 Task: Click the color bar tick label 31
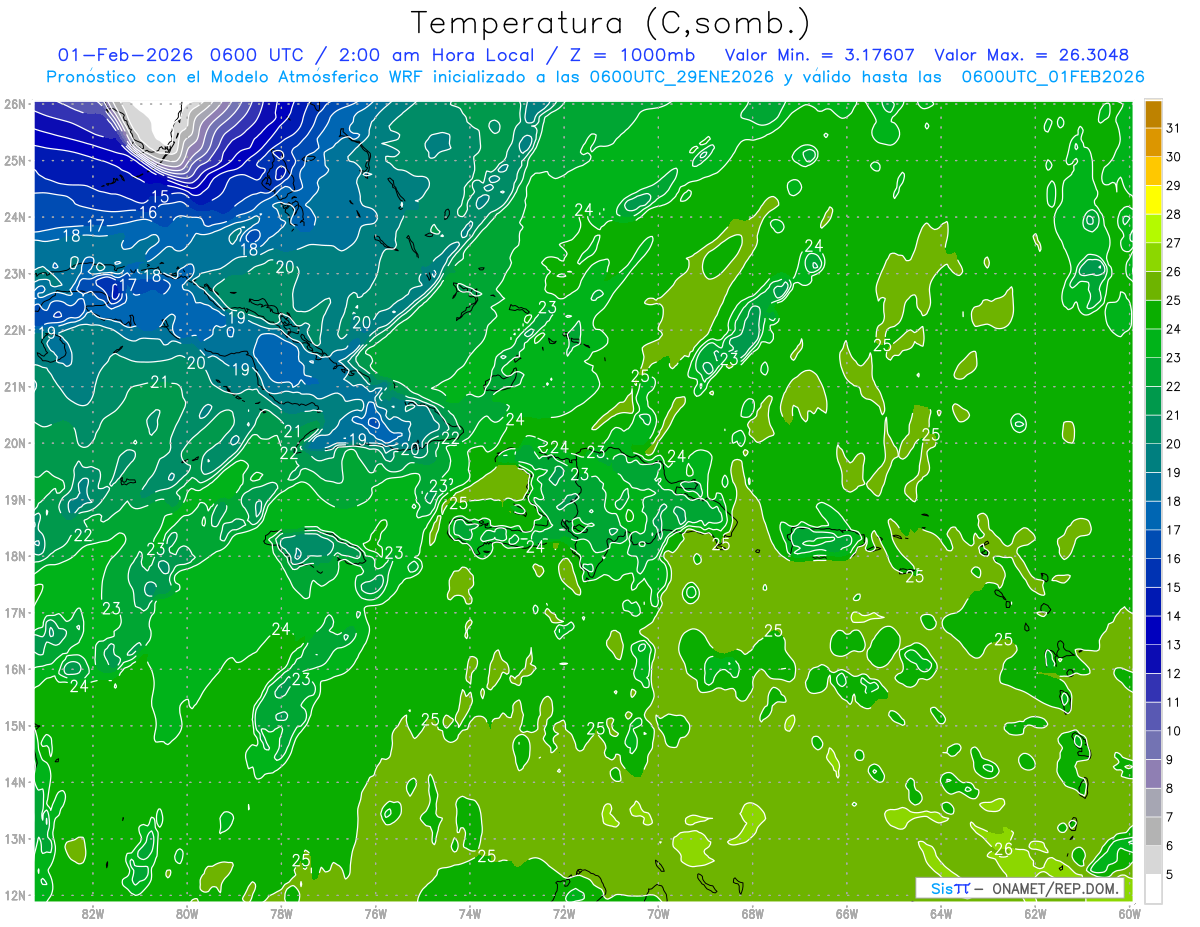tap(1173, 127)
